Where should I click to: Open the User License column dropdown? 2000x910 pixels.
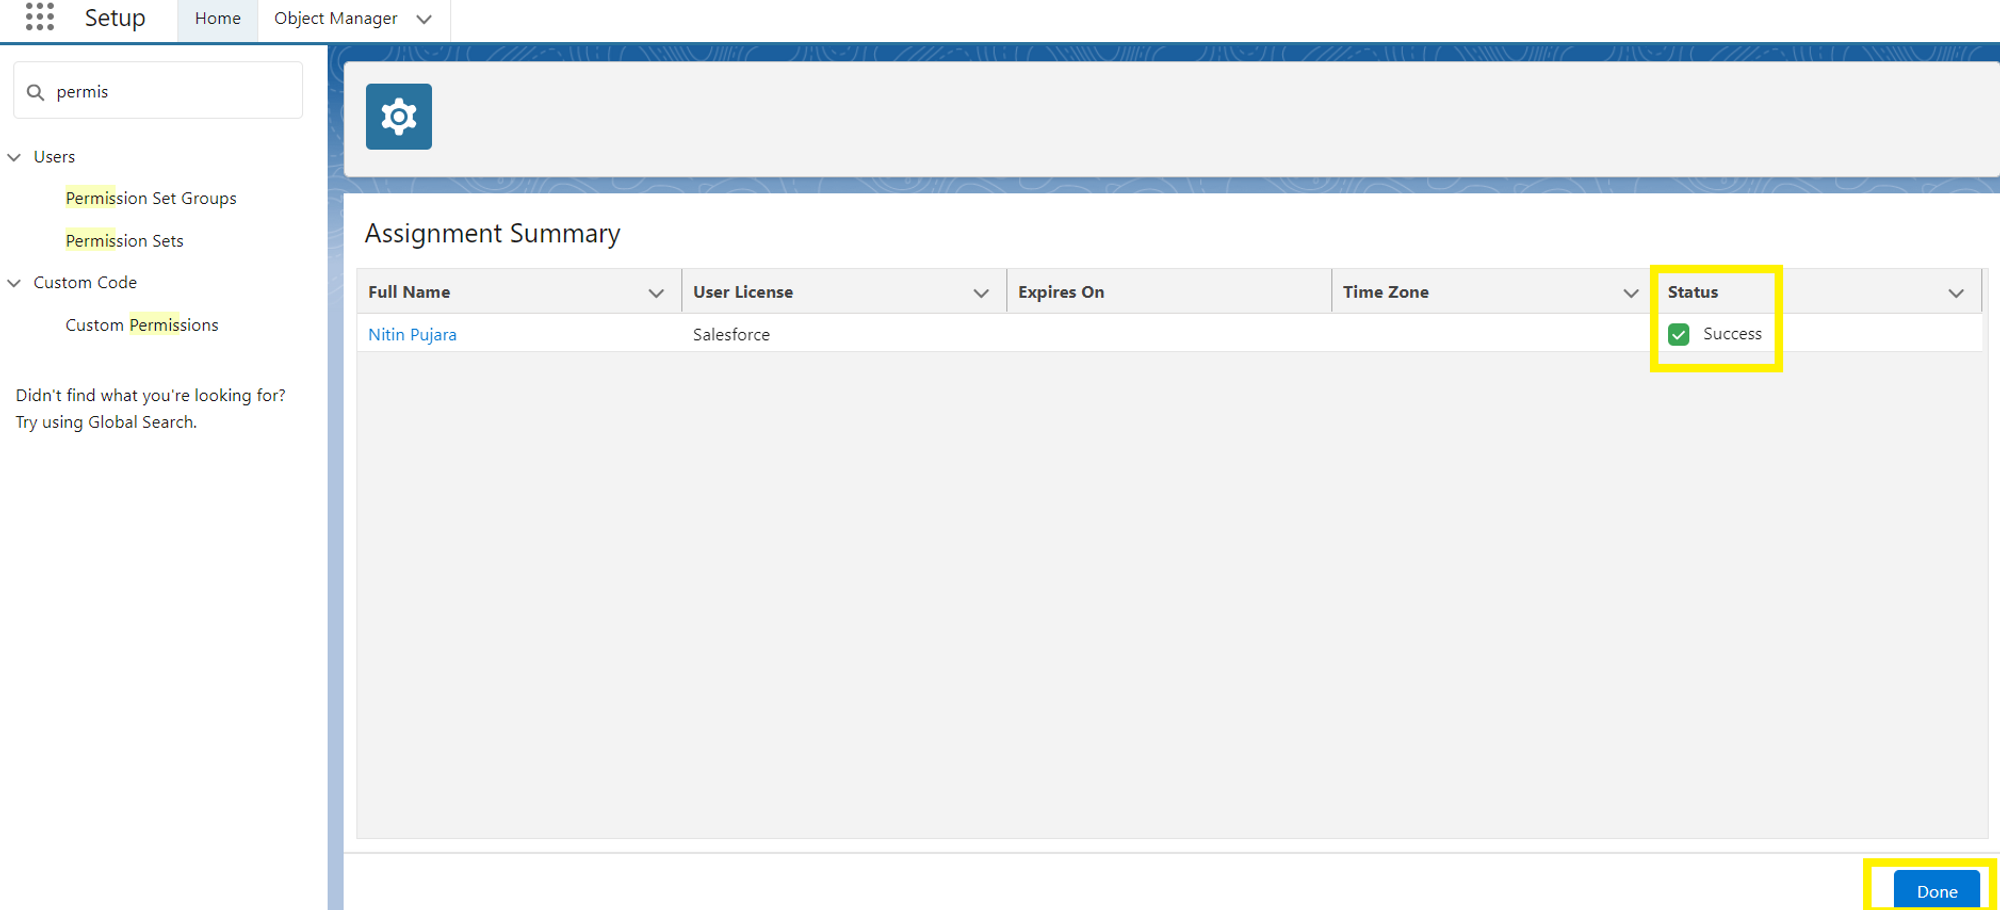pyautogui.click(x=981, y=292)
